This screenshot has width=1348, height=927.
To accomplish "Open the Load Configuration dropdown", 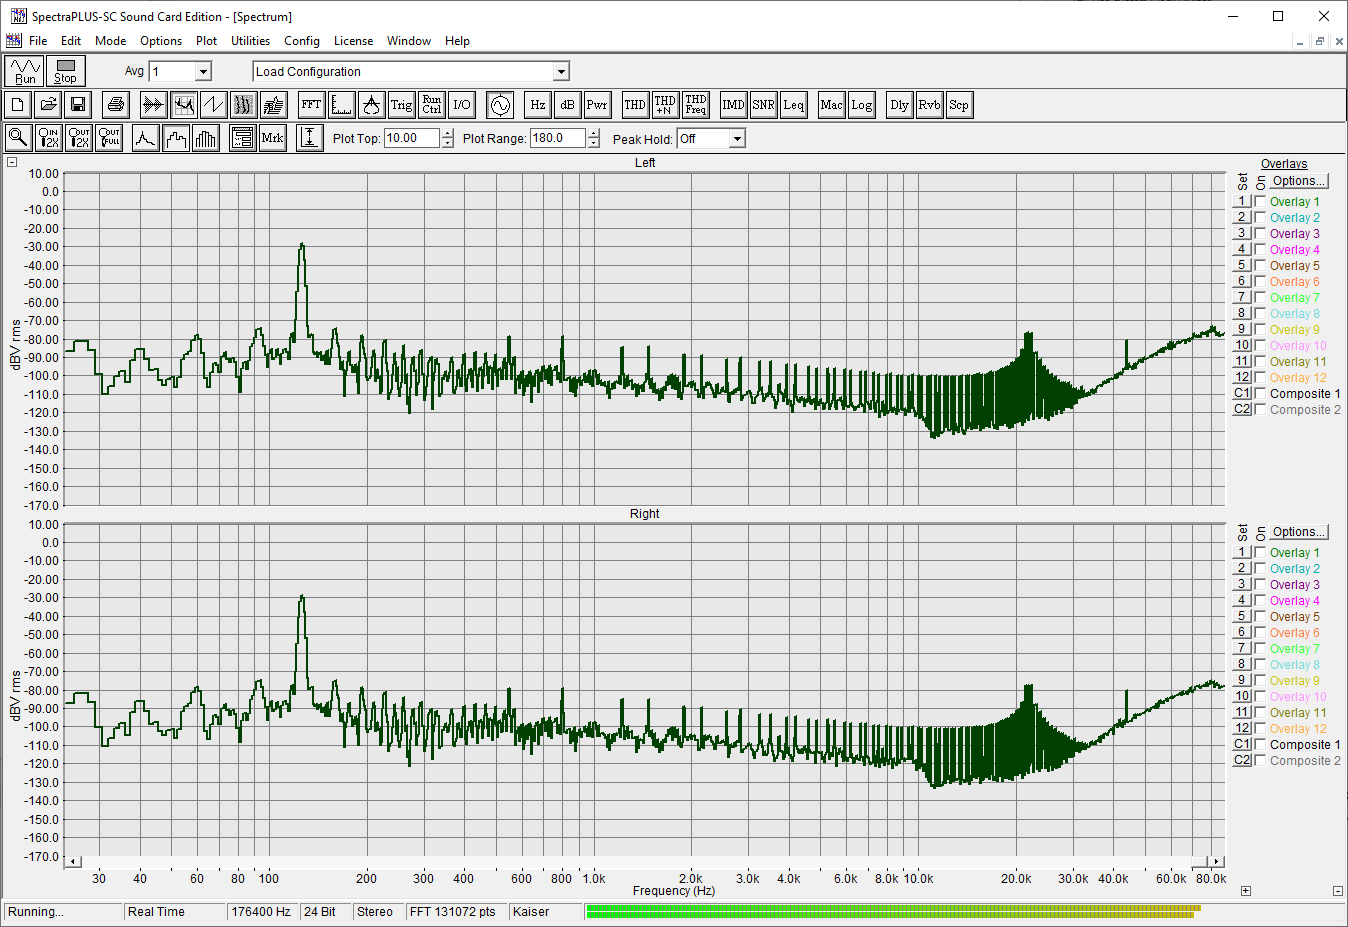I will pos(561,72).
